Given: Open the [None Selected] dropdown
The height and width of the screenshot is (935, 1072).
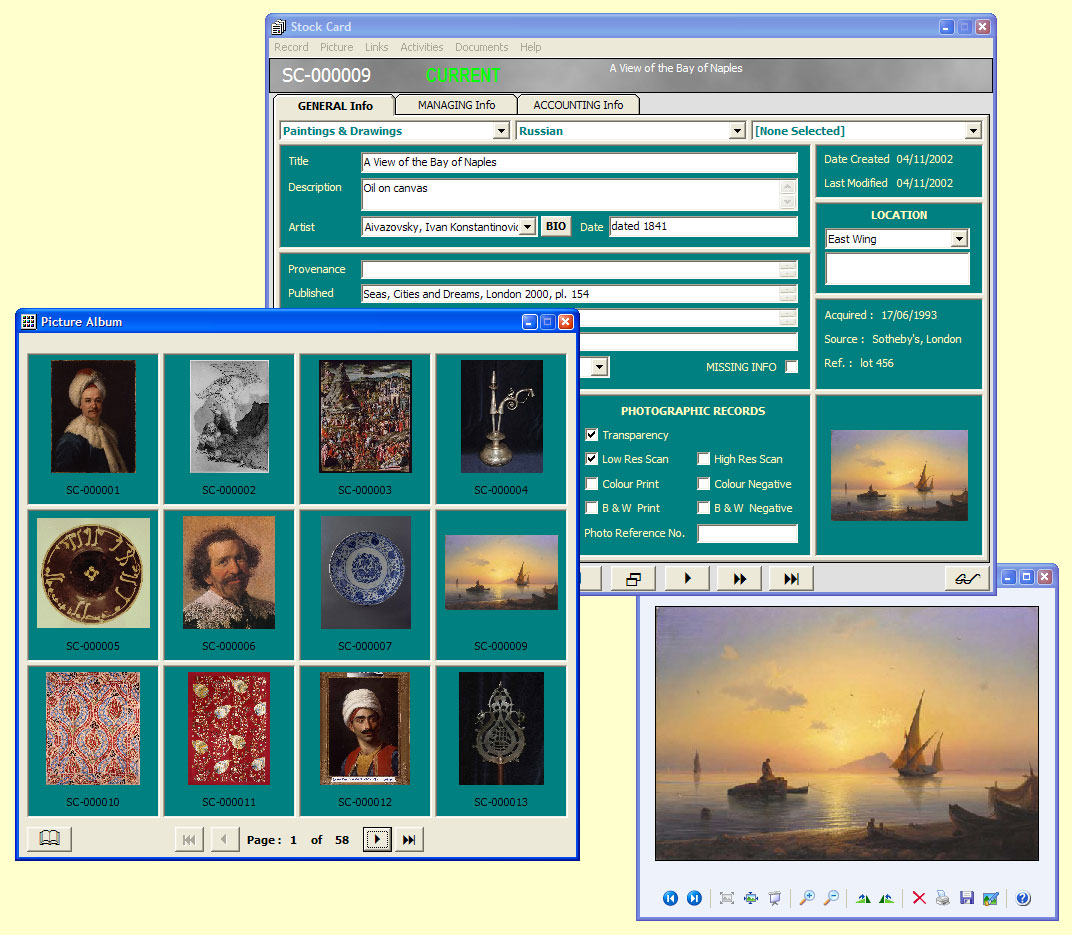Looking at the screenshot, I should [973, 131].
